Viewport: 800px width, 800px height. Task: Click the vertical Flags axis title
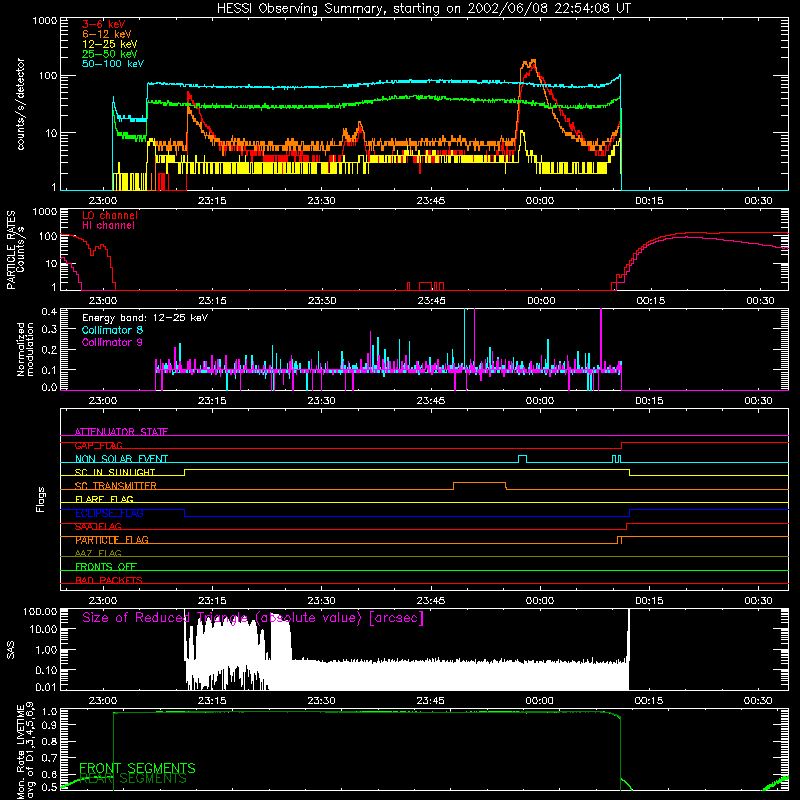click(41, 499)
